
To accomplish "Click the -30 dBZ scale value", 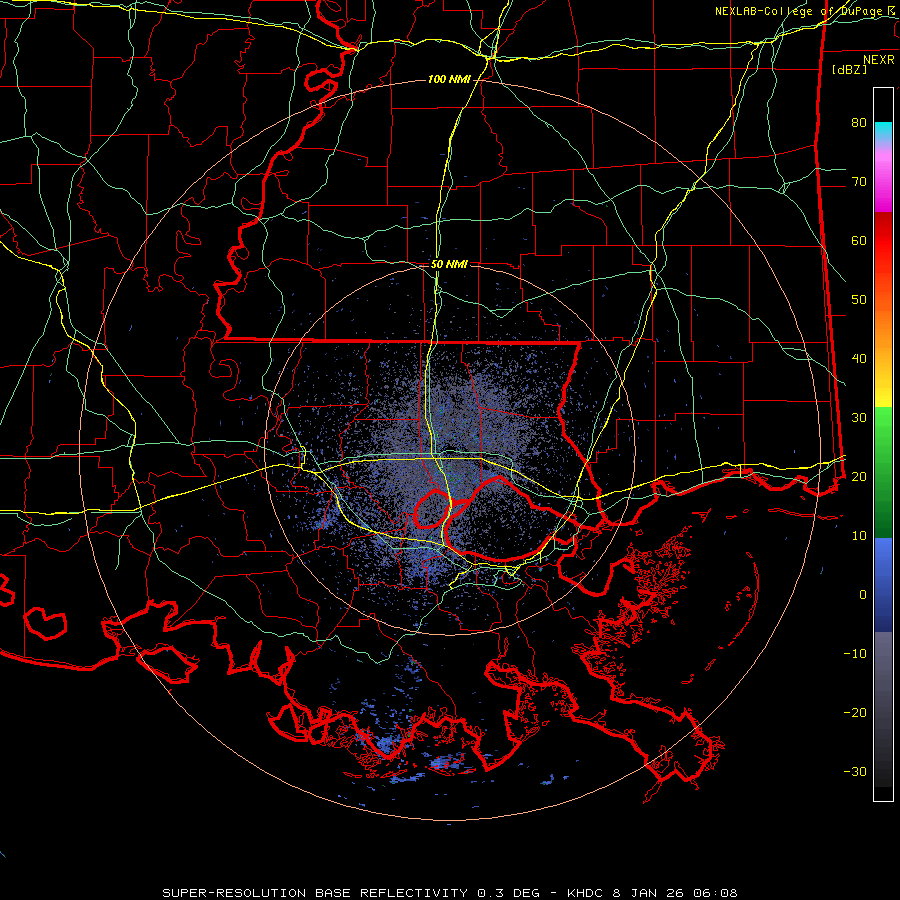I will point(855,772).
